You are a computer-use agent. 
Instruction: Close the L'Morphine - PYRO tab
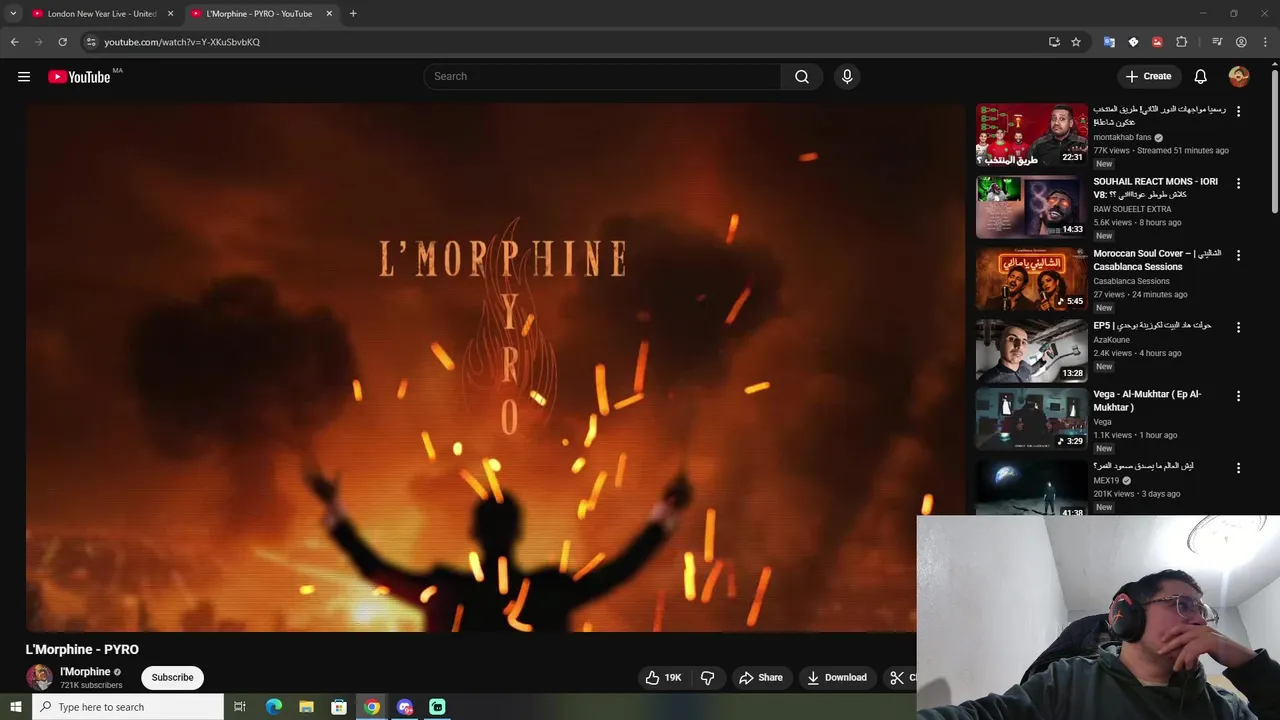(329, 14)
